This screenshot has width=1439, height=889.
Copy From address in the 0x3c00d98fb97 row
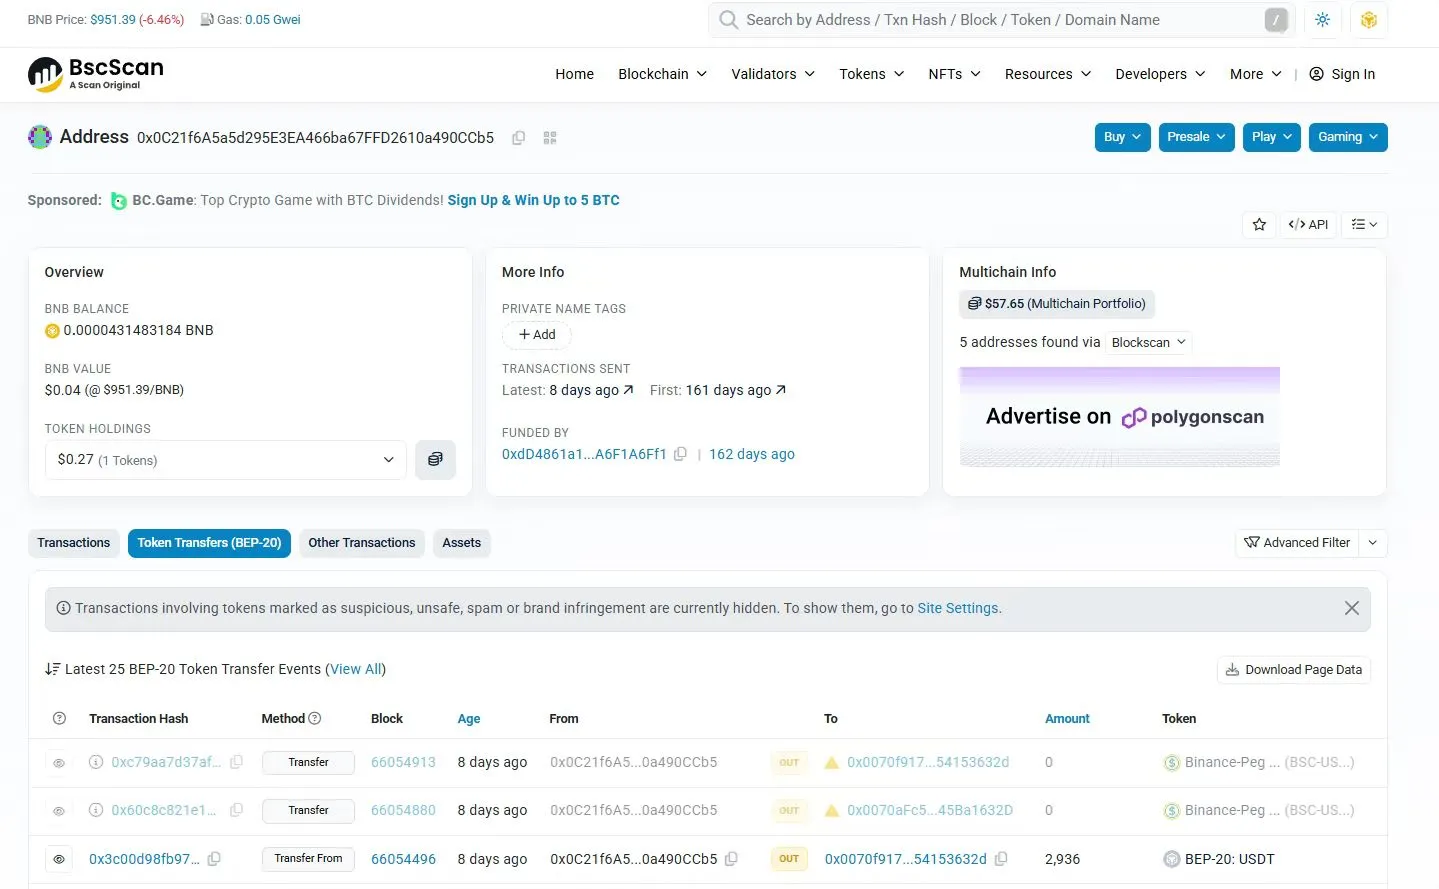click(x=731, y=859)
